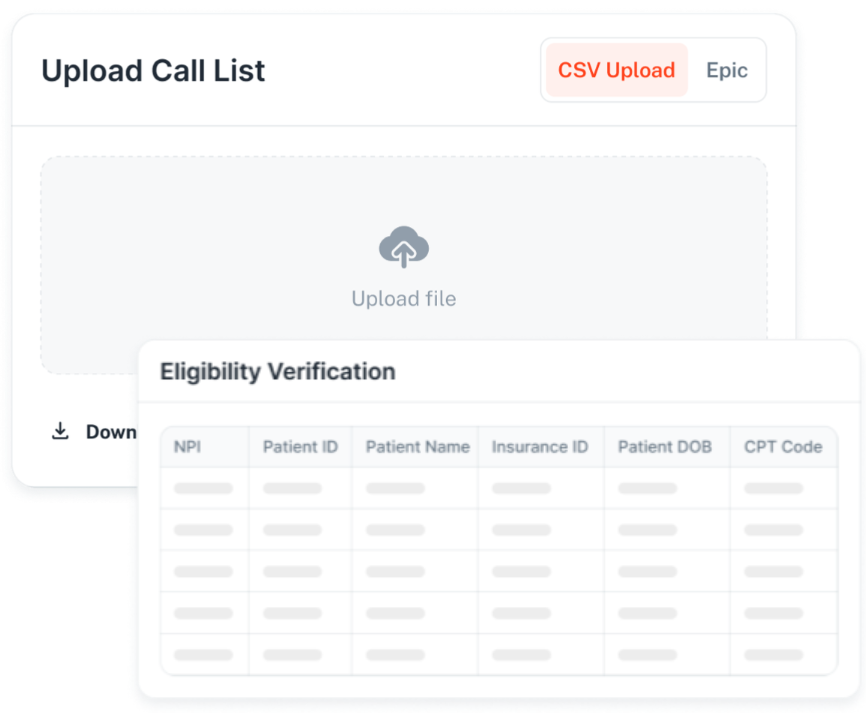Select the Patient Name column header
The image size is (866, 713).
click(418, 447)
